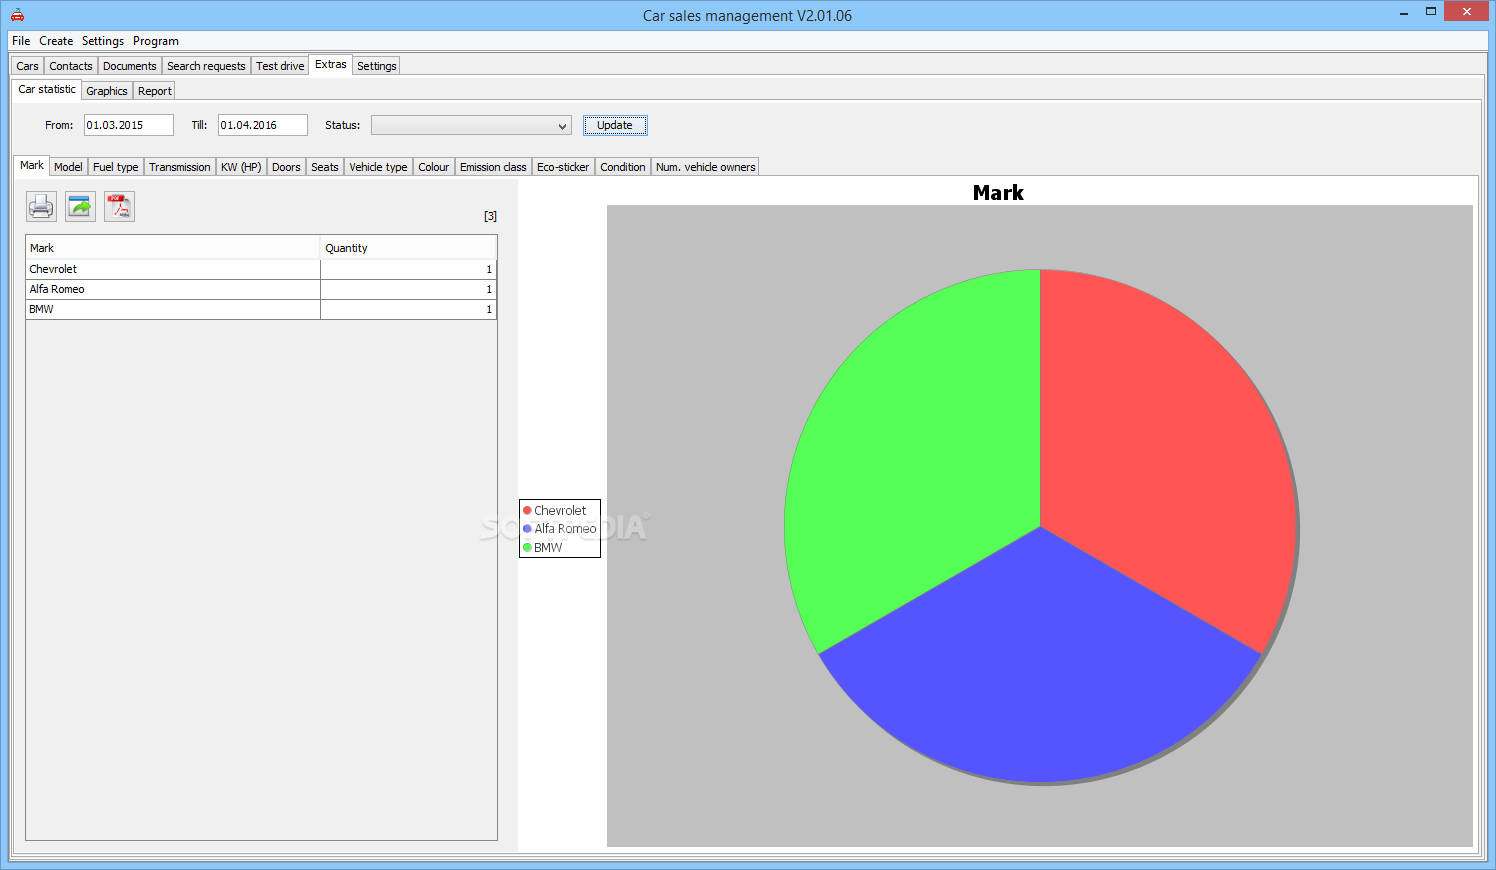The width and height of the screenshot is (1496, 870).
Task: Open the Program menu
Action: pyautogui.click(x=156, y=41)
